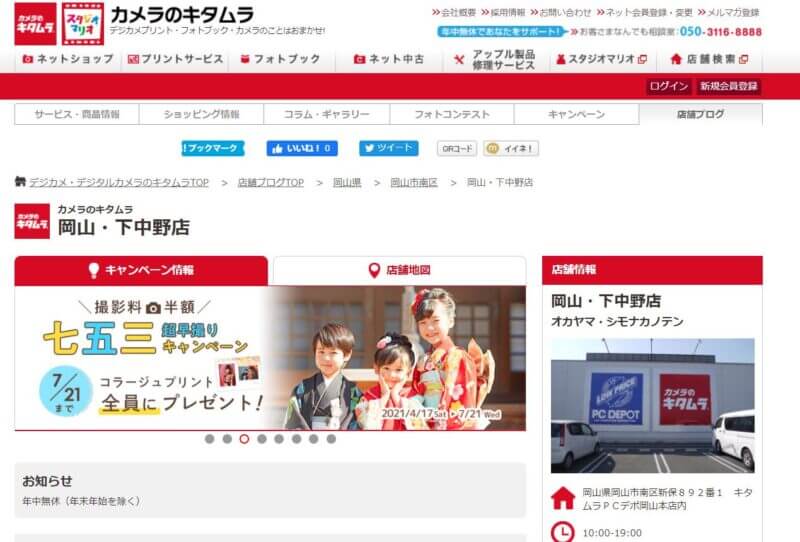Viewport: 800px width, 542px height.
Task: Click the breadcrumb camera icon
Action: coord(20,182)
